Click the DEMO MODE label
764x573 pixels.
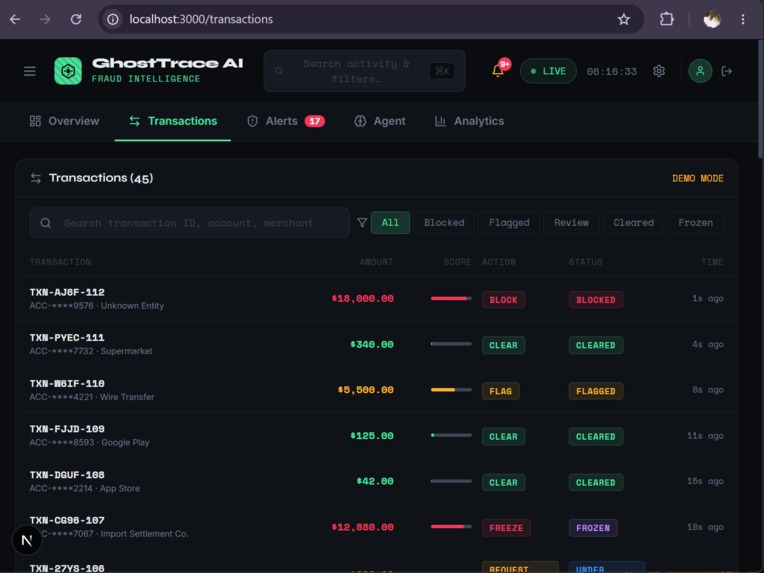pos(698,178)
